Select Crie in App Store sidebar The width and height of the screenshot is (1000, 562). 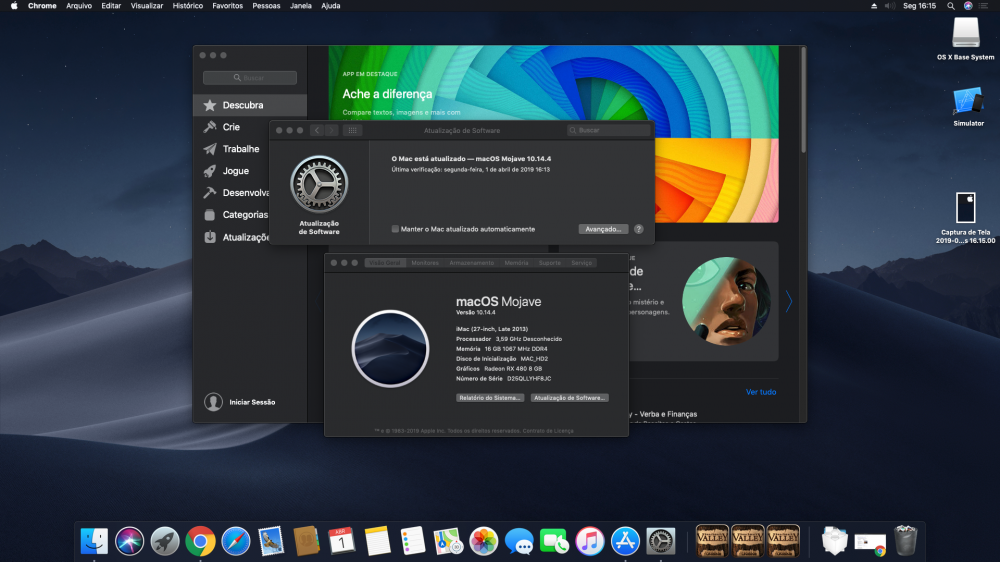[x=231, y=127]
